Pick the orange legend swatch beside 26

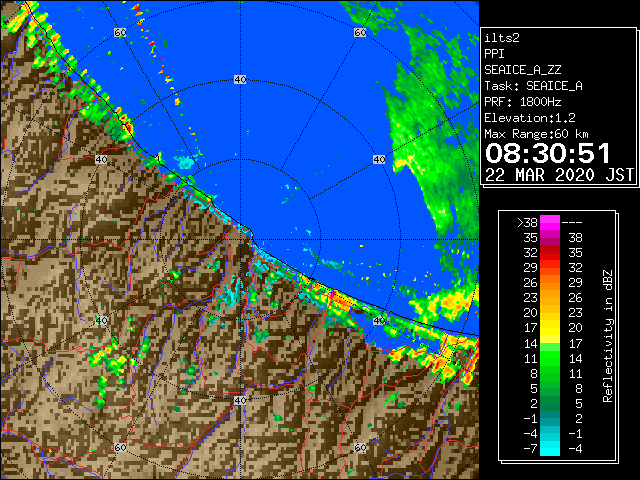[550, 282]
